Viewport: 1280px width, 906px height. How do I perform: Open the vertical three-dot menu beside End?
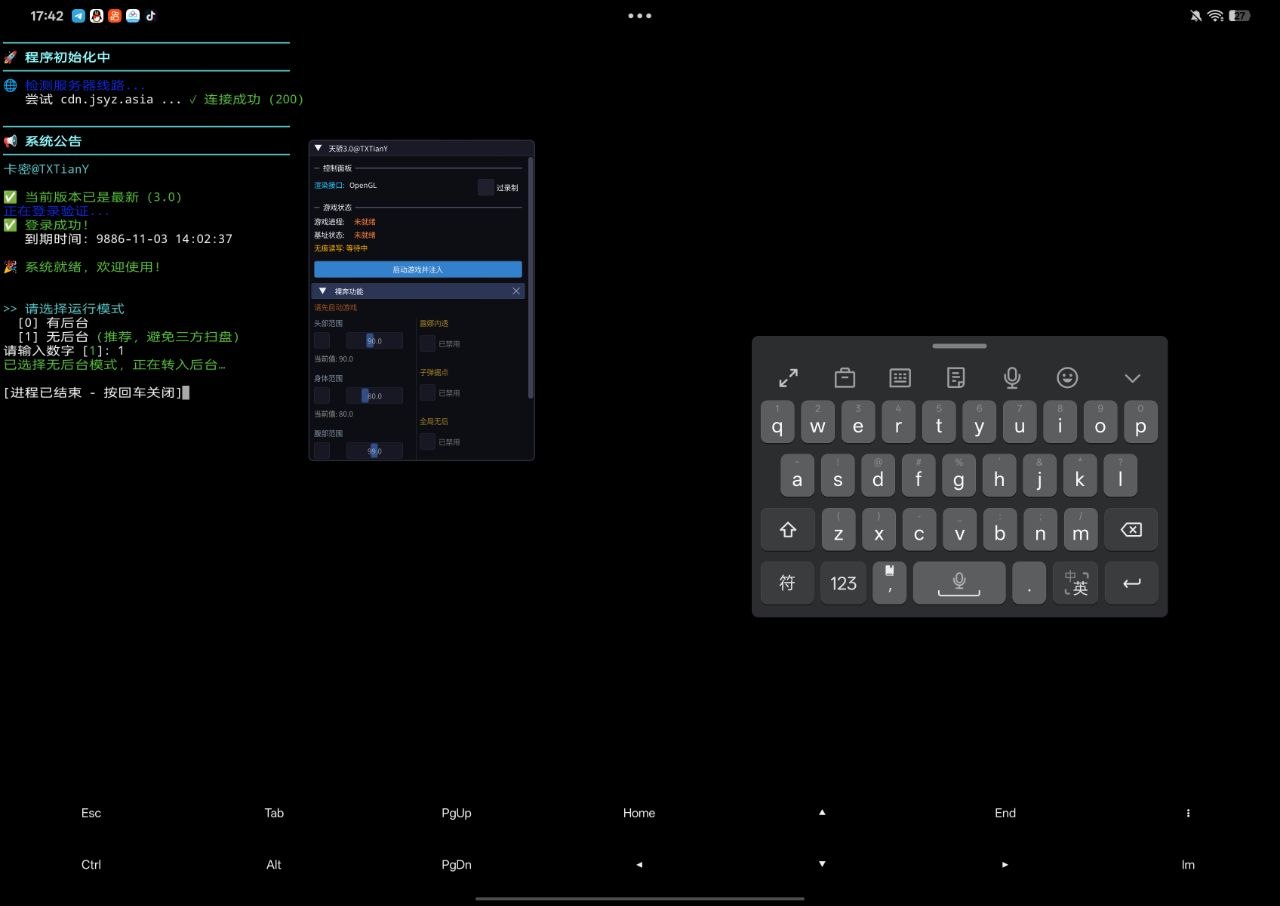1188,813
